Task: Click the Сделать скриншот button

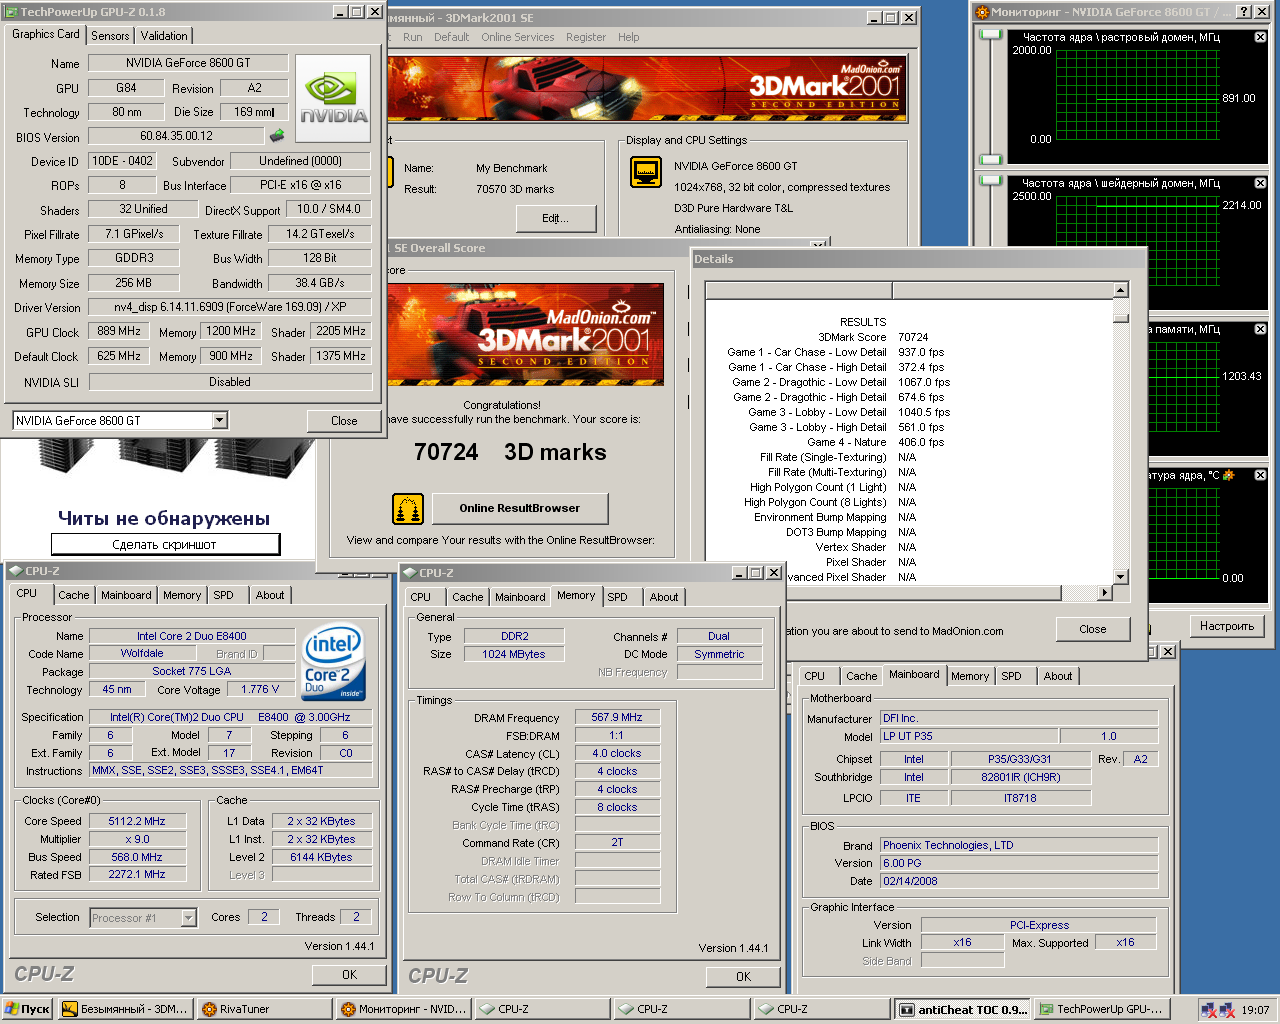Action: (165, 545)
